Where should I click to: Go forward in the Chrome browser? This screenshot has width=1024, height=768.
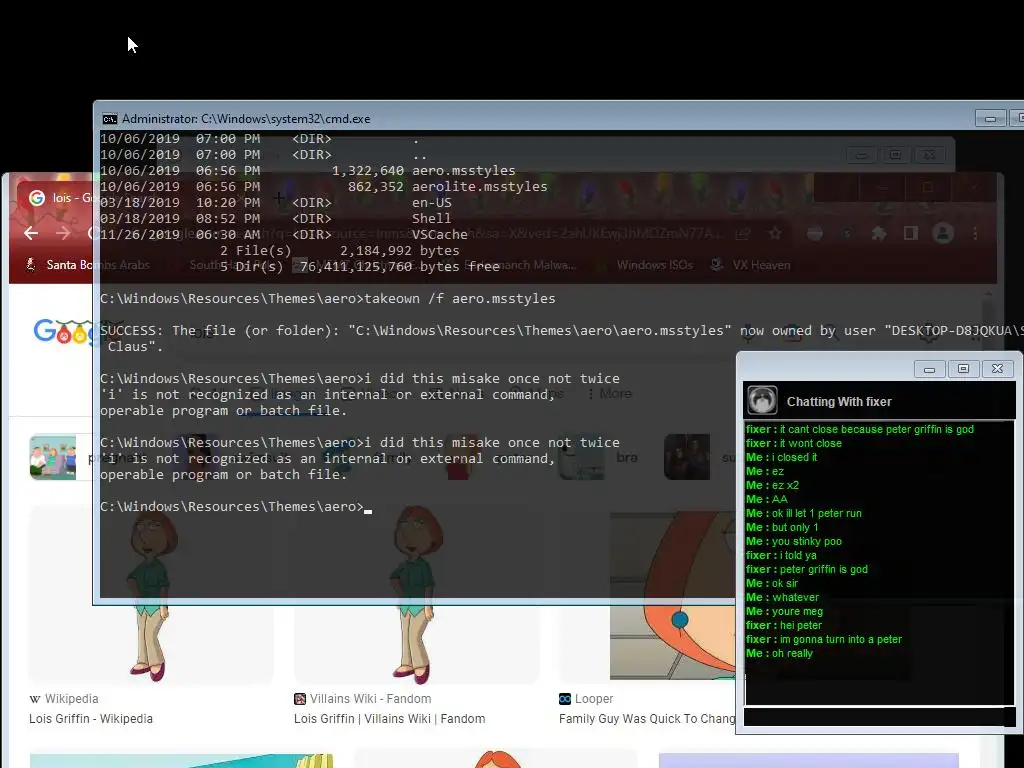63,233
